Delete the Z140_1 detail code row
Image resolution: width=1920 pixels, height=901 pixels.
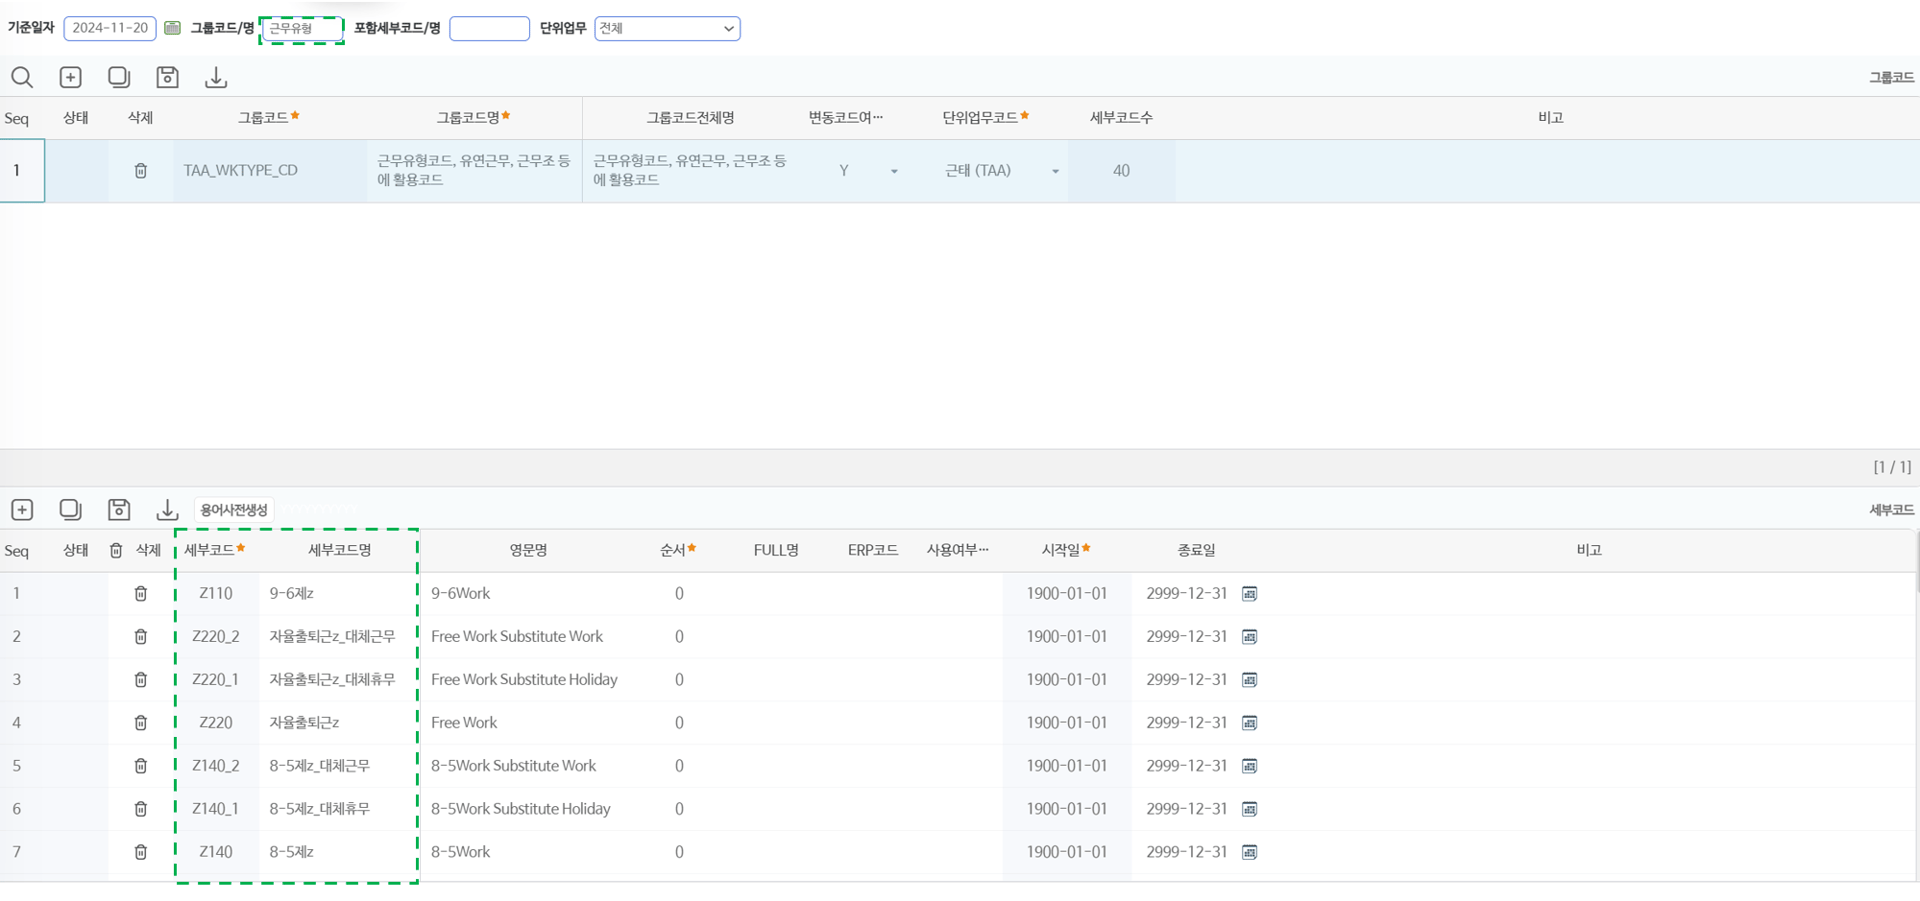(x=141, y=809)
